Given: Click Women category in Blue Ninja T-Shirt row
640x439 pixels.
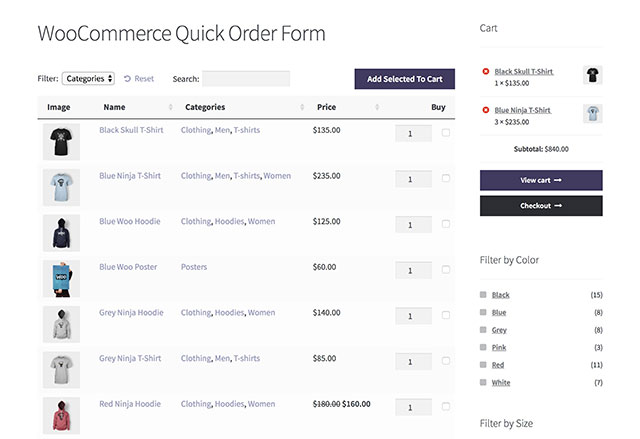Looking at the screenshot, I should point(277,176).
